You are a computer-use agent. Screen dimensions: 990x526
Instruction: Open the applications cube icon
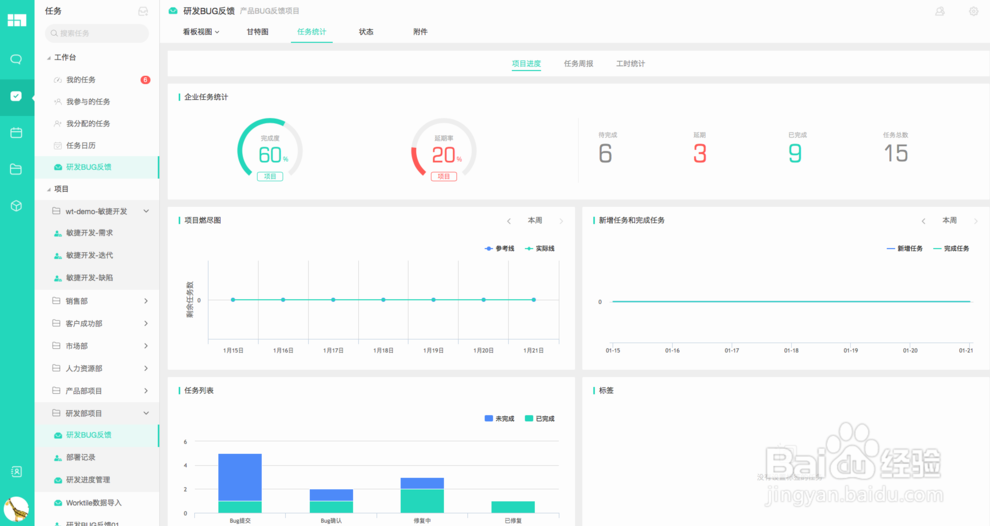click(16, 206)
